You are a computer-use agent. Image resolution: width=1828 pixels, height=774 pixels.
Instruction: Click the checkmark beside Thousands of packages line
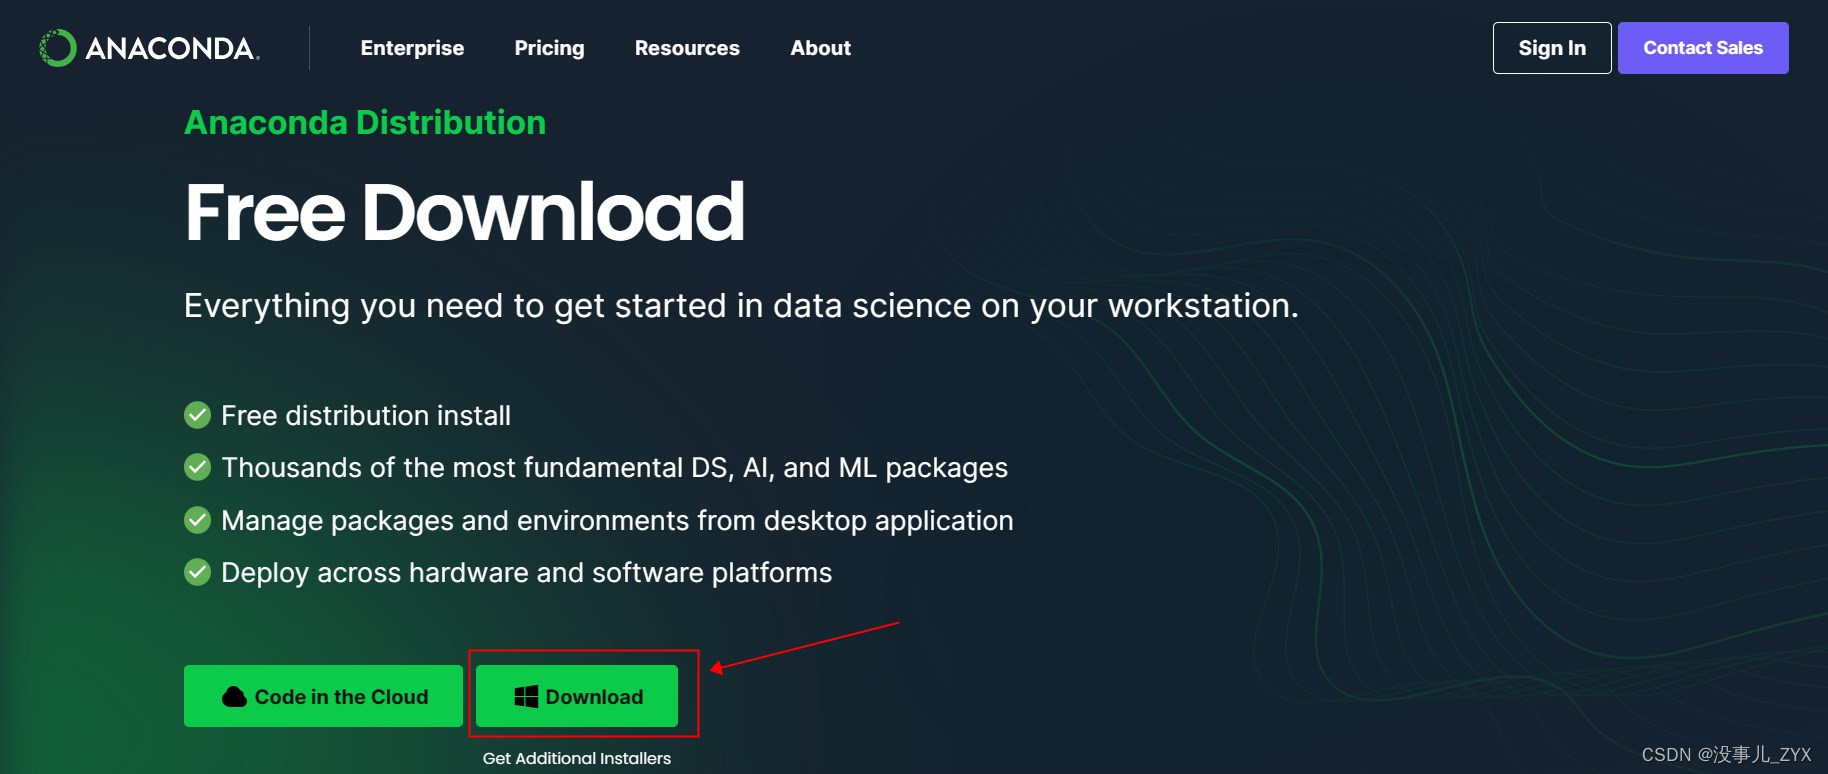198,467
